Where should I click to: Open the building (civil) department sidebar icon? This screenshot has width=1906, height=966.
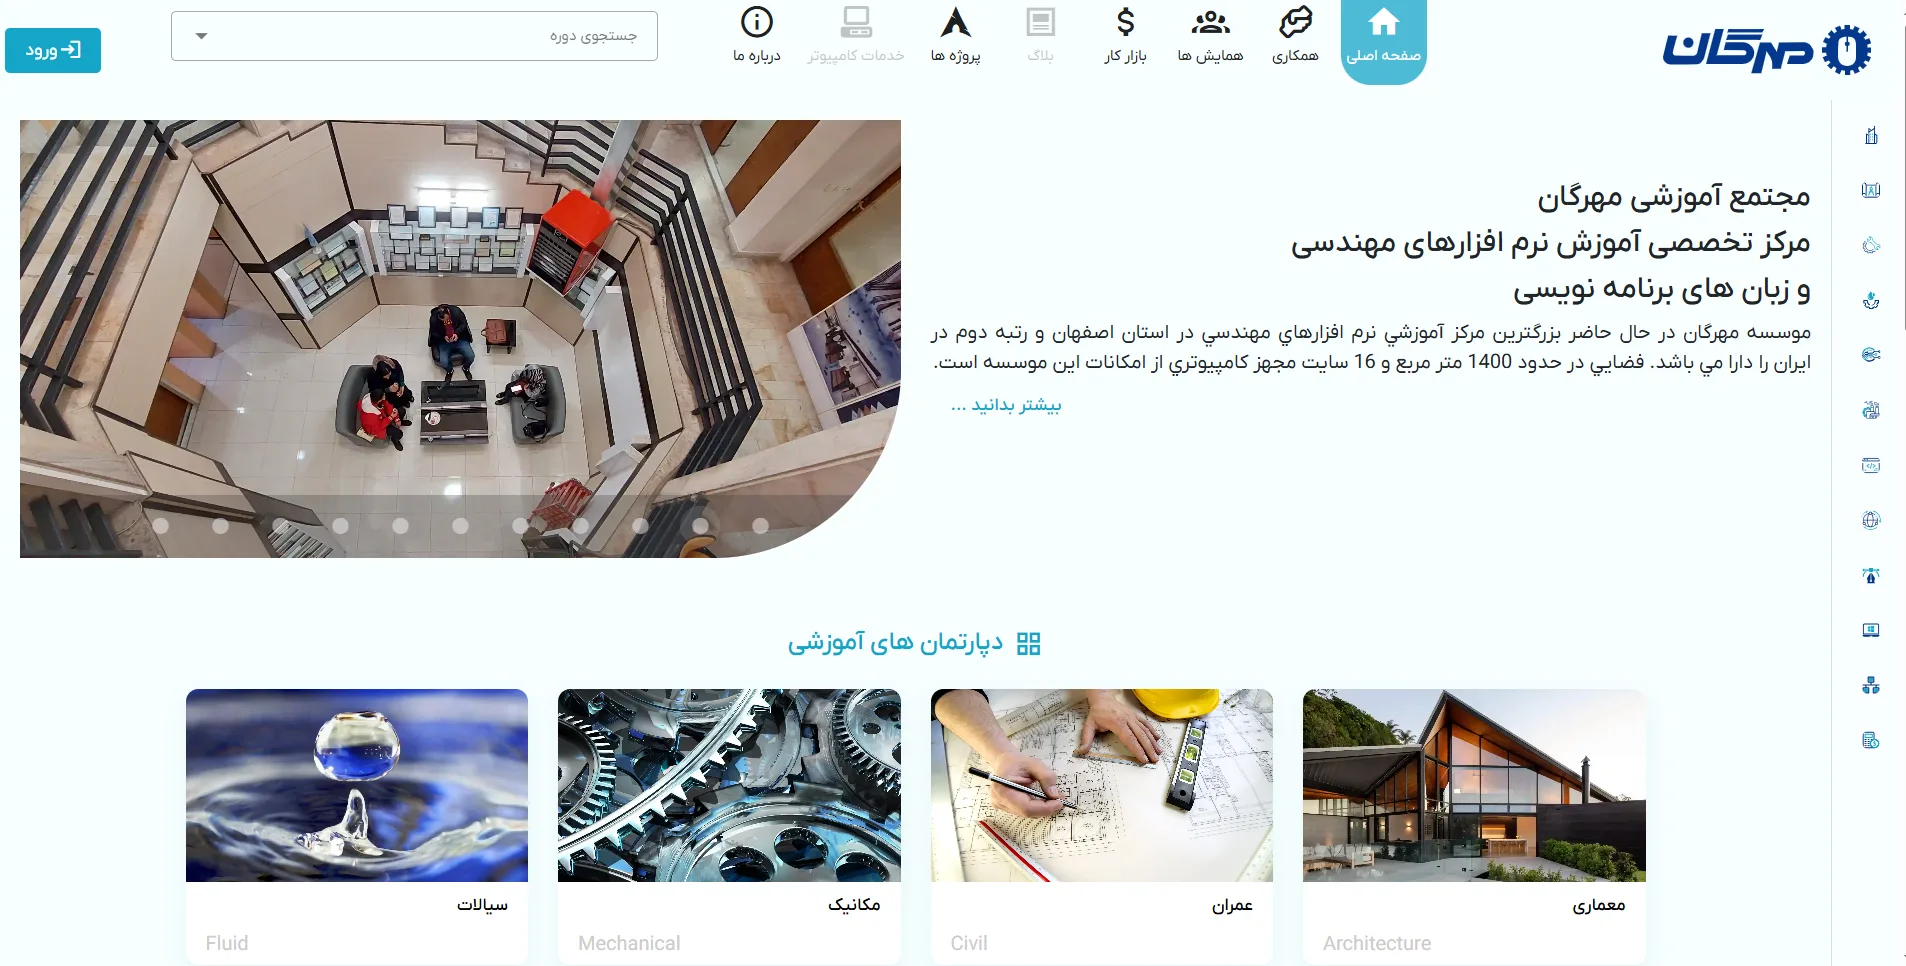(x=1871, y=135)
